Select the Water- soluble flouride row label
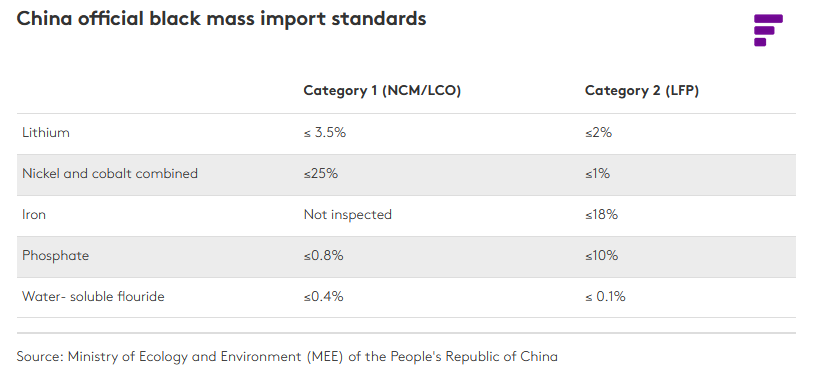The image size is (817, 374). [x=93, y=297]
